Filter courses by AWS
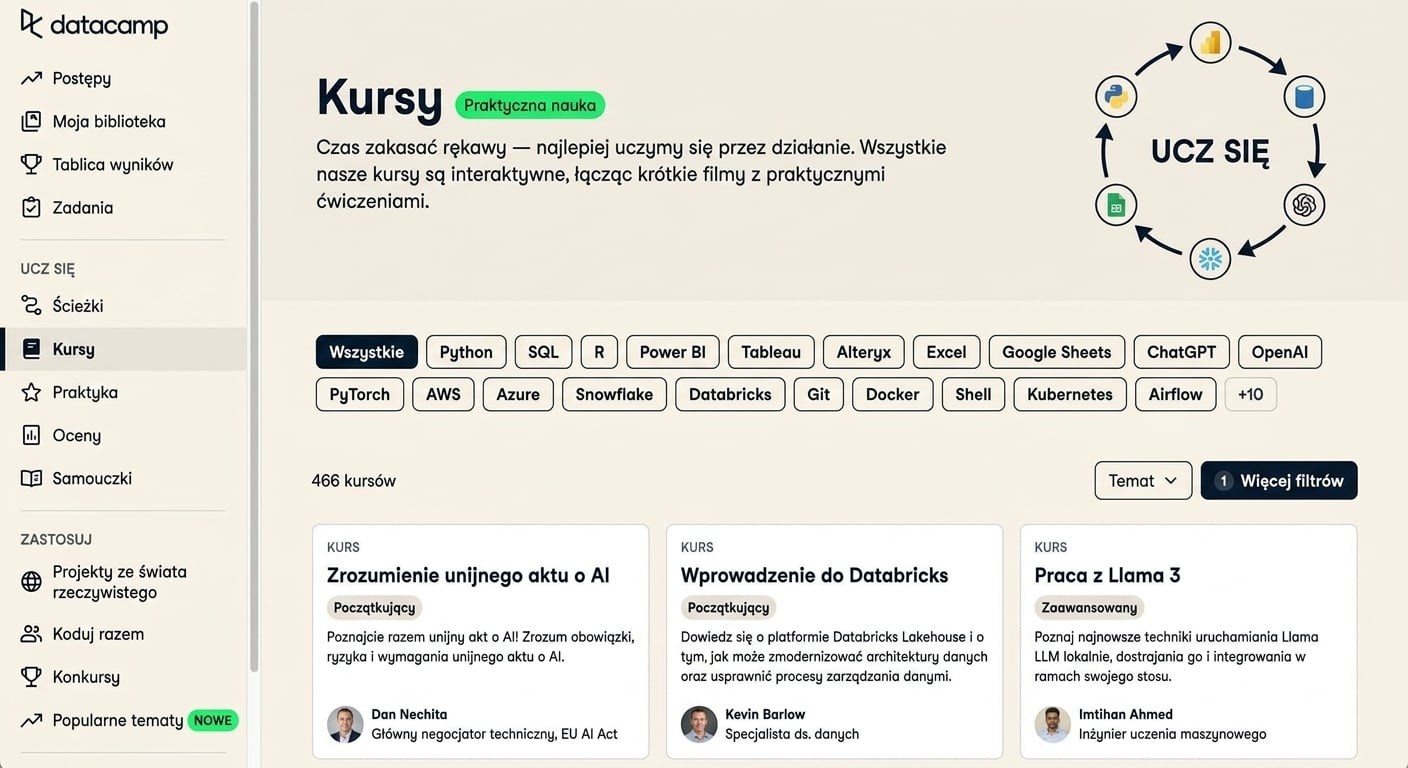This screenshot has width=1408, height=768. coord(443,394)
